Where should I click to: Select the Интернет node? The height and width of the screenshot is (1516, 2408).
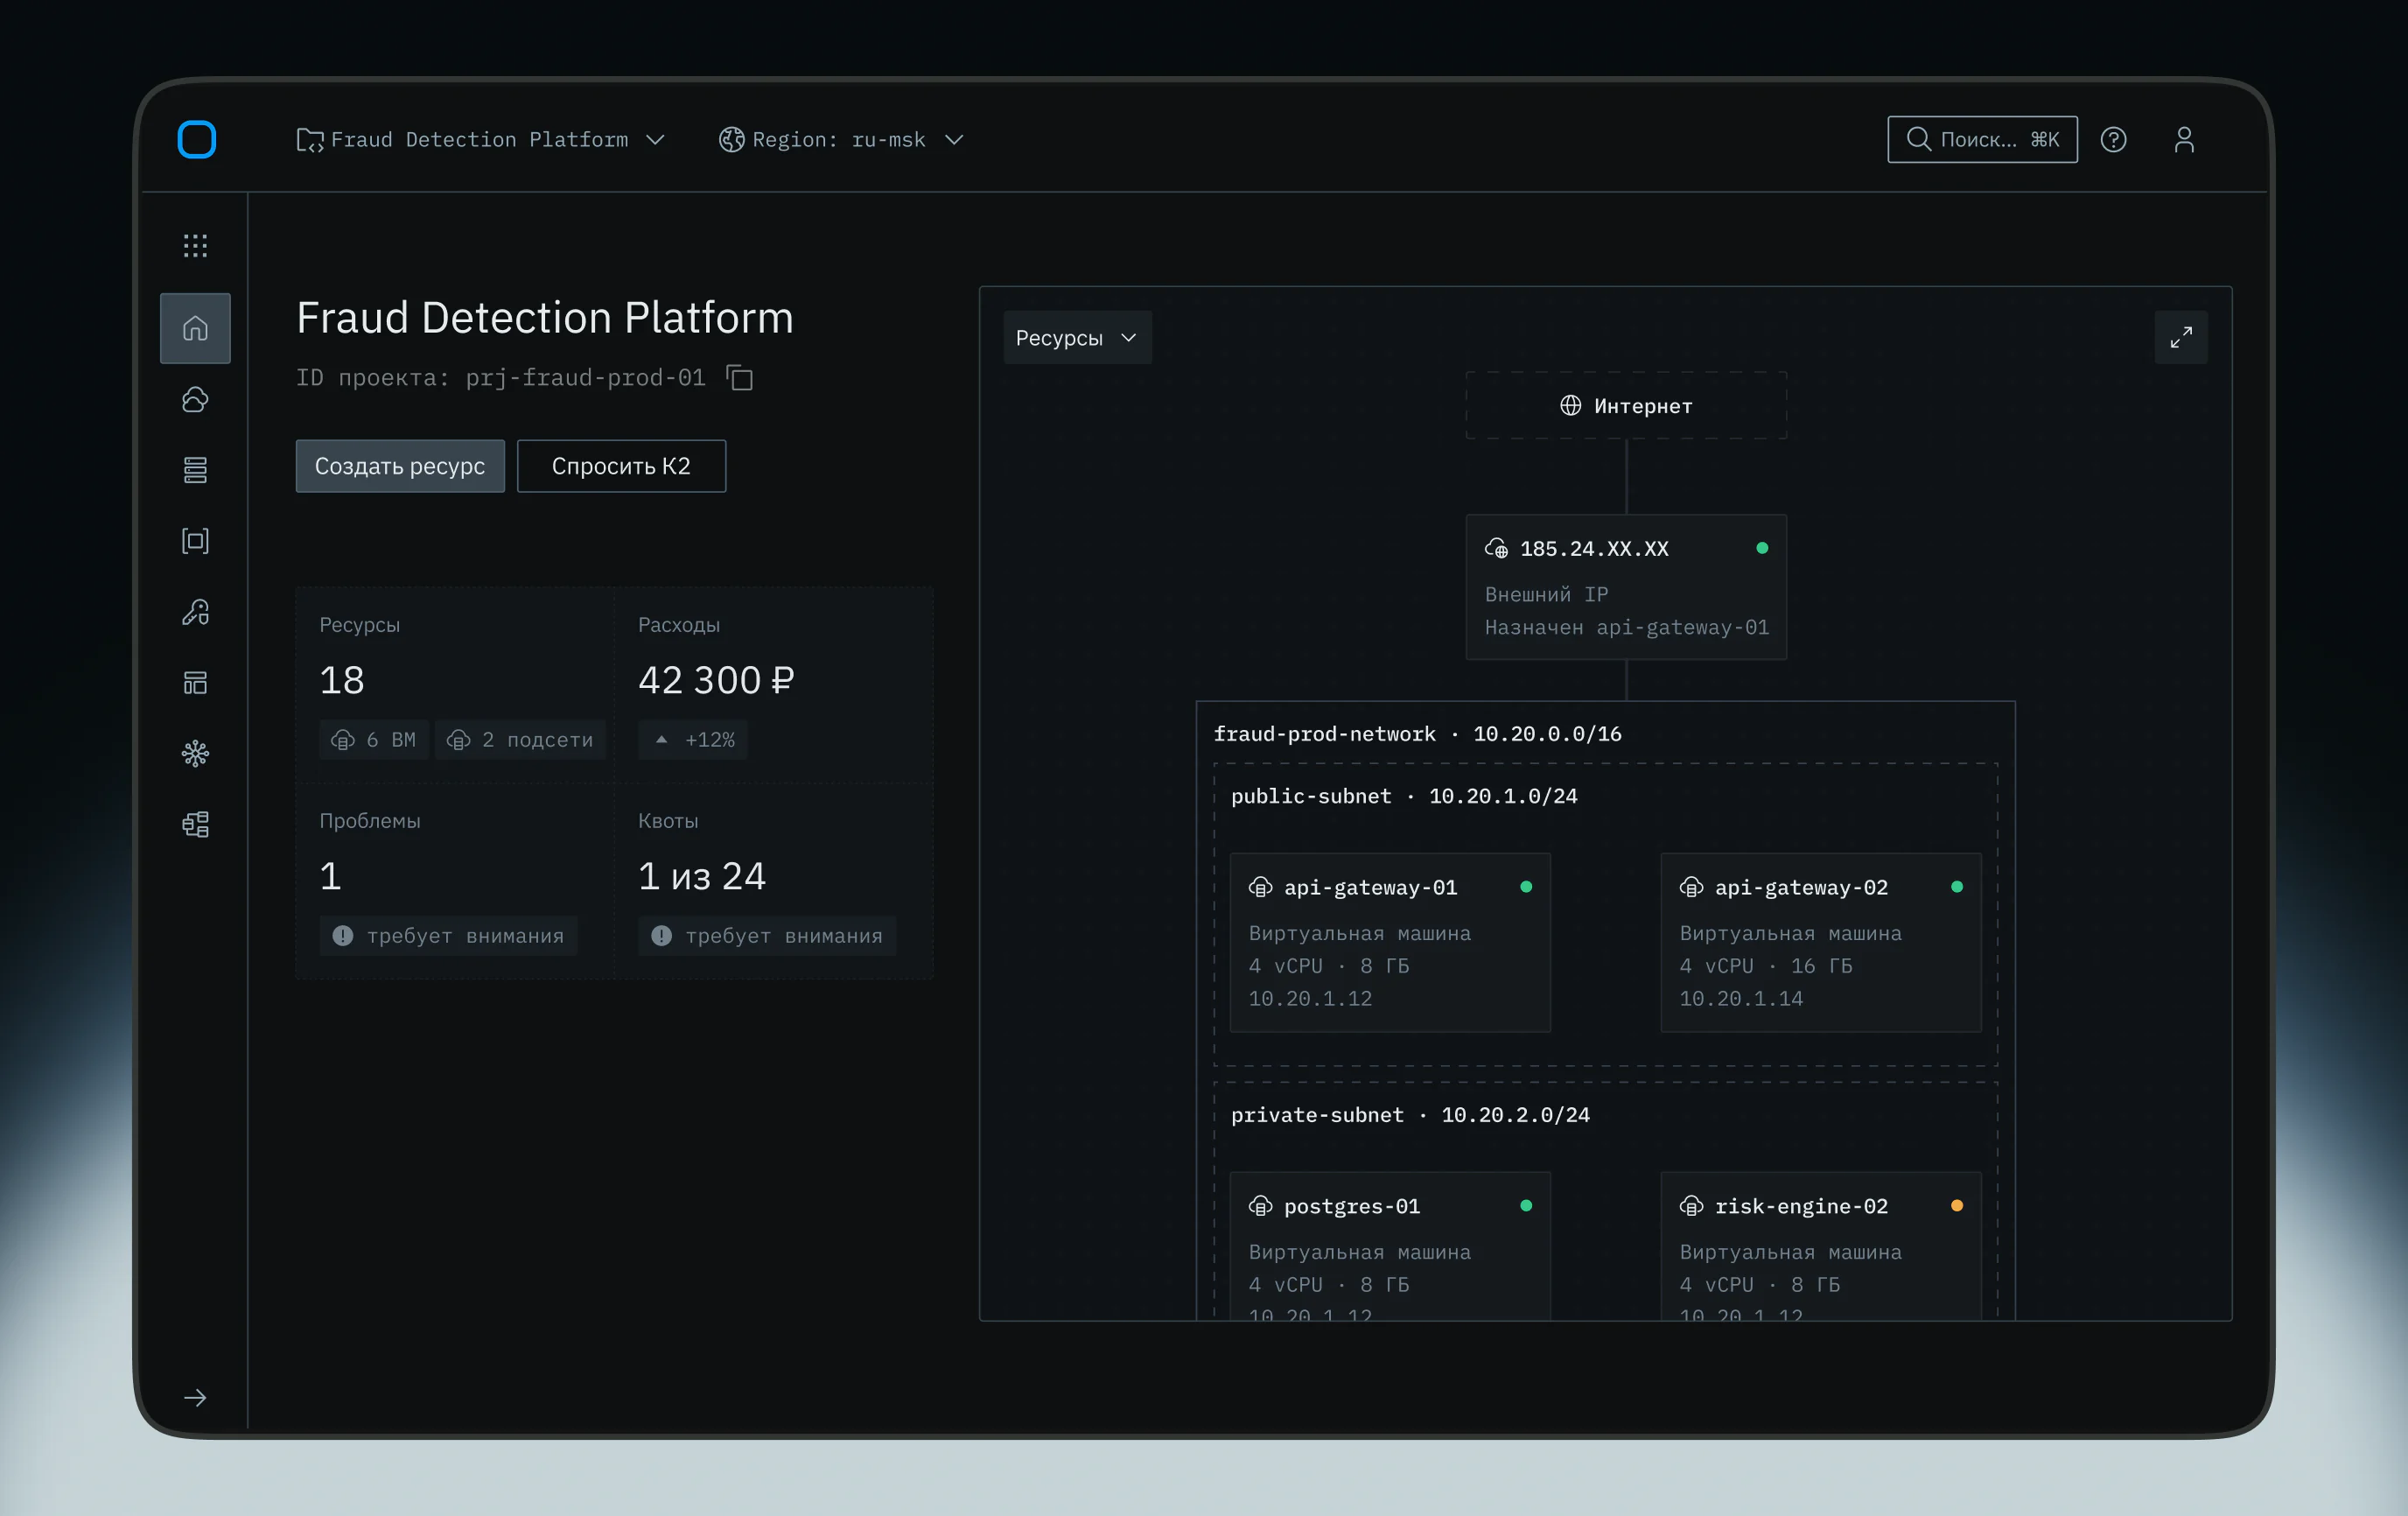tap(1626, 405)
